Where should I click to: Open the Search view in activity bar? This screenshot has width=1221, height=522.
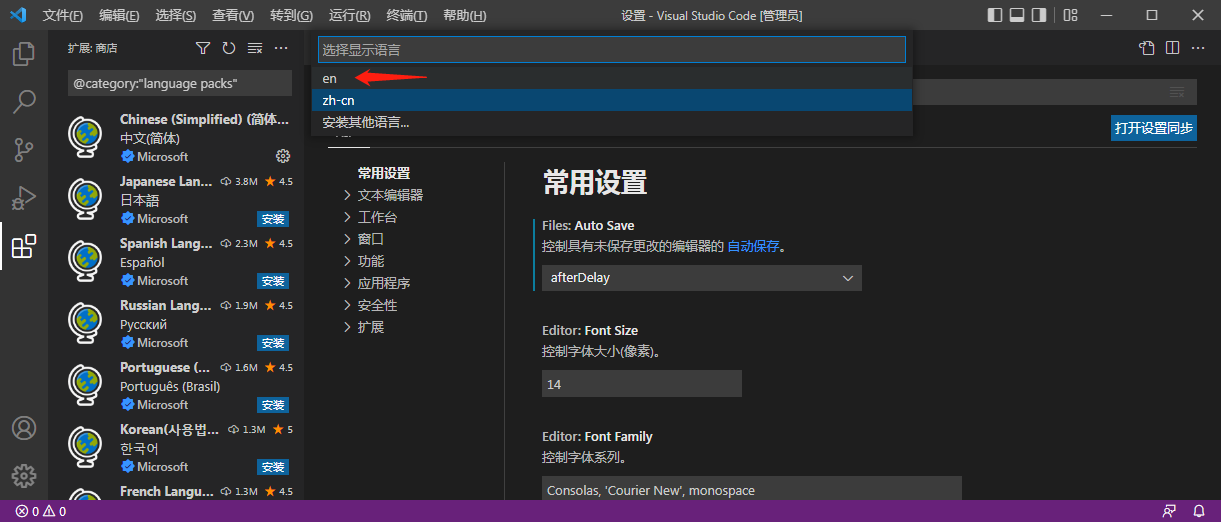click(24, 101)
